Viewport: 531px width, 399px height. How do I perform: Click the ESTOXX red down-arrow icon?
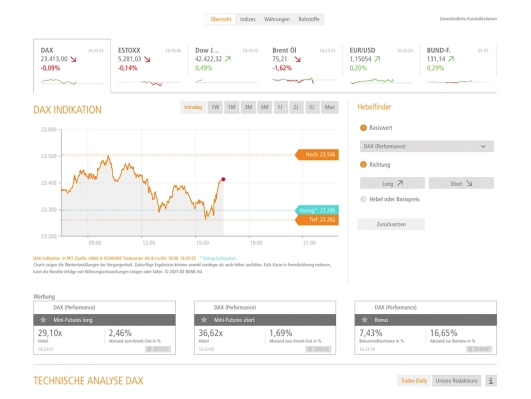click(x=147, y=59)
